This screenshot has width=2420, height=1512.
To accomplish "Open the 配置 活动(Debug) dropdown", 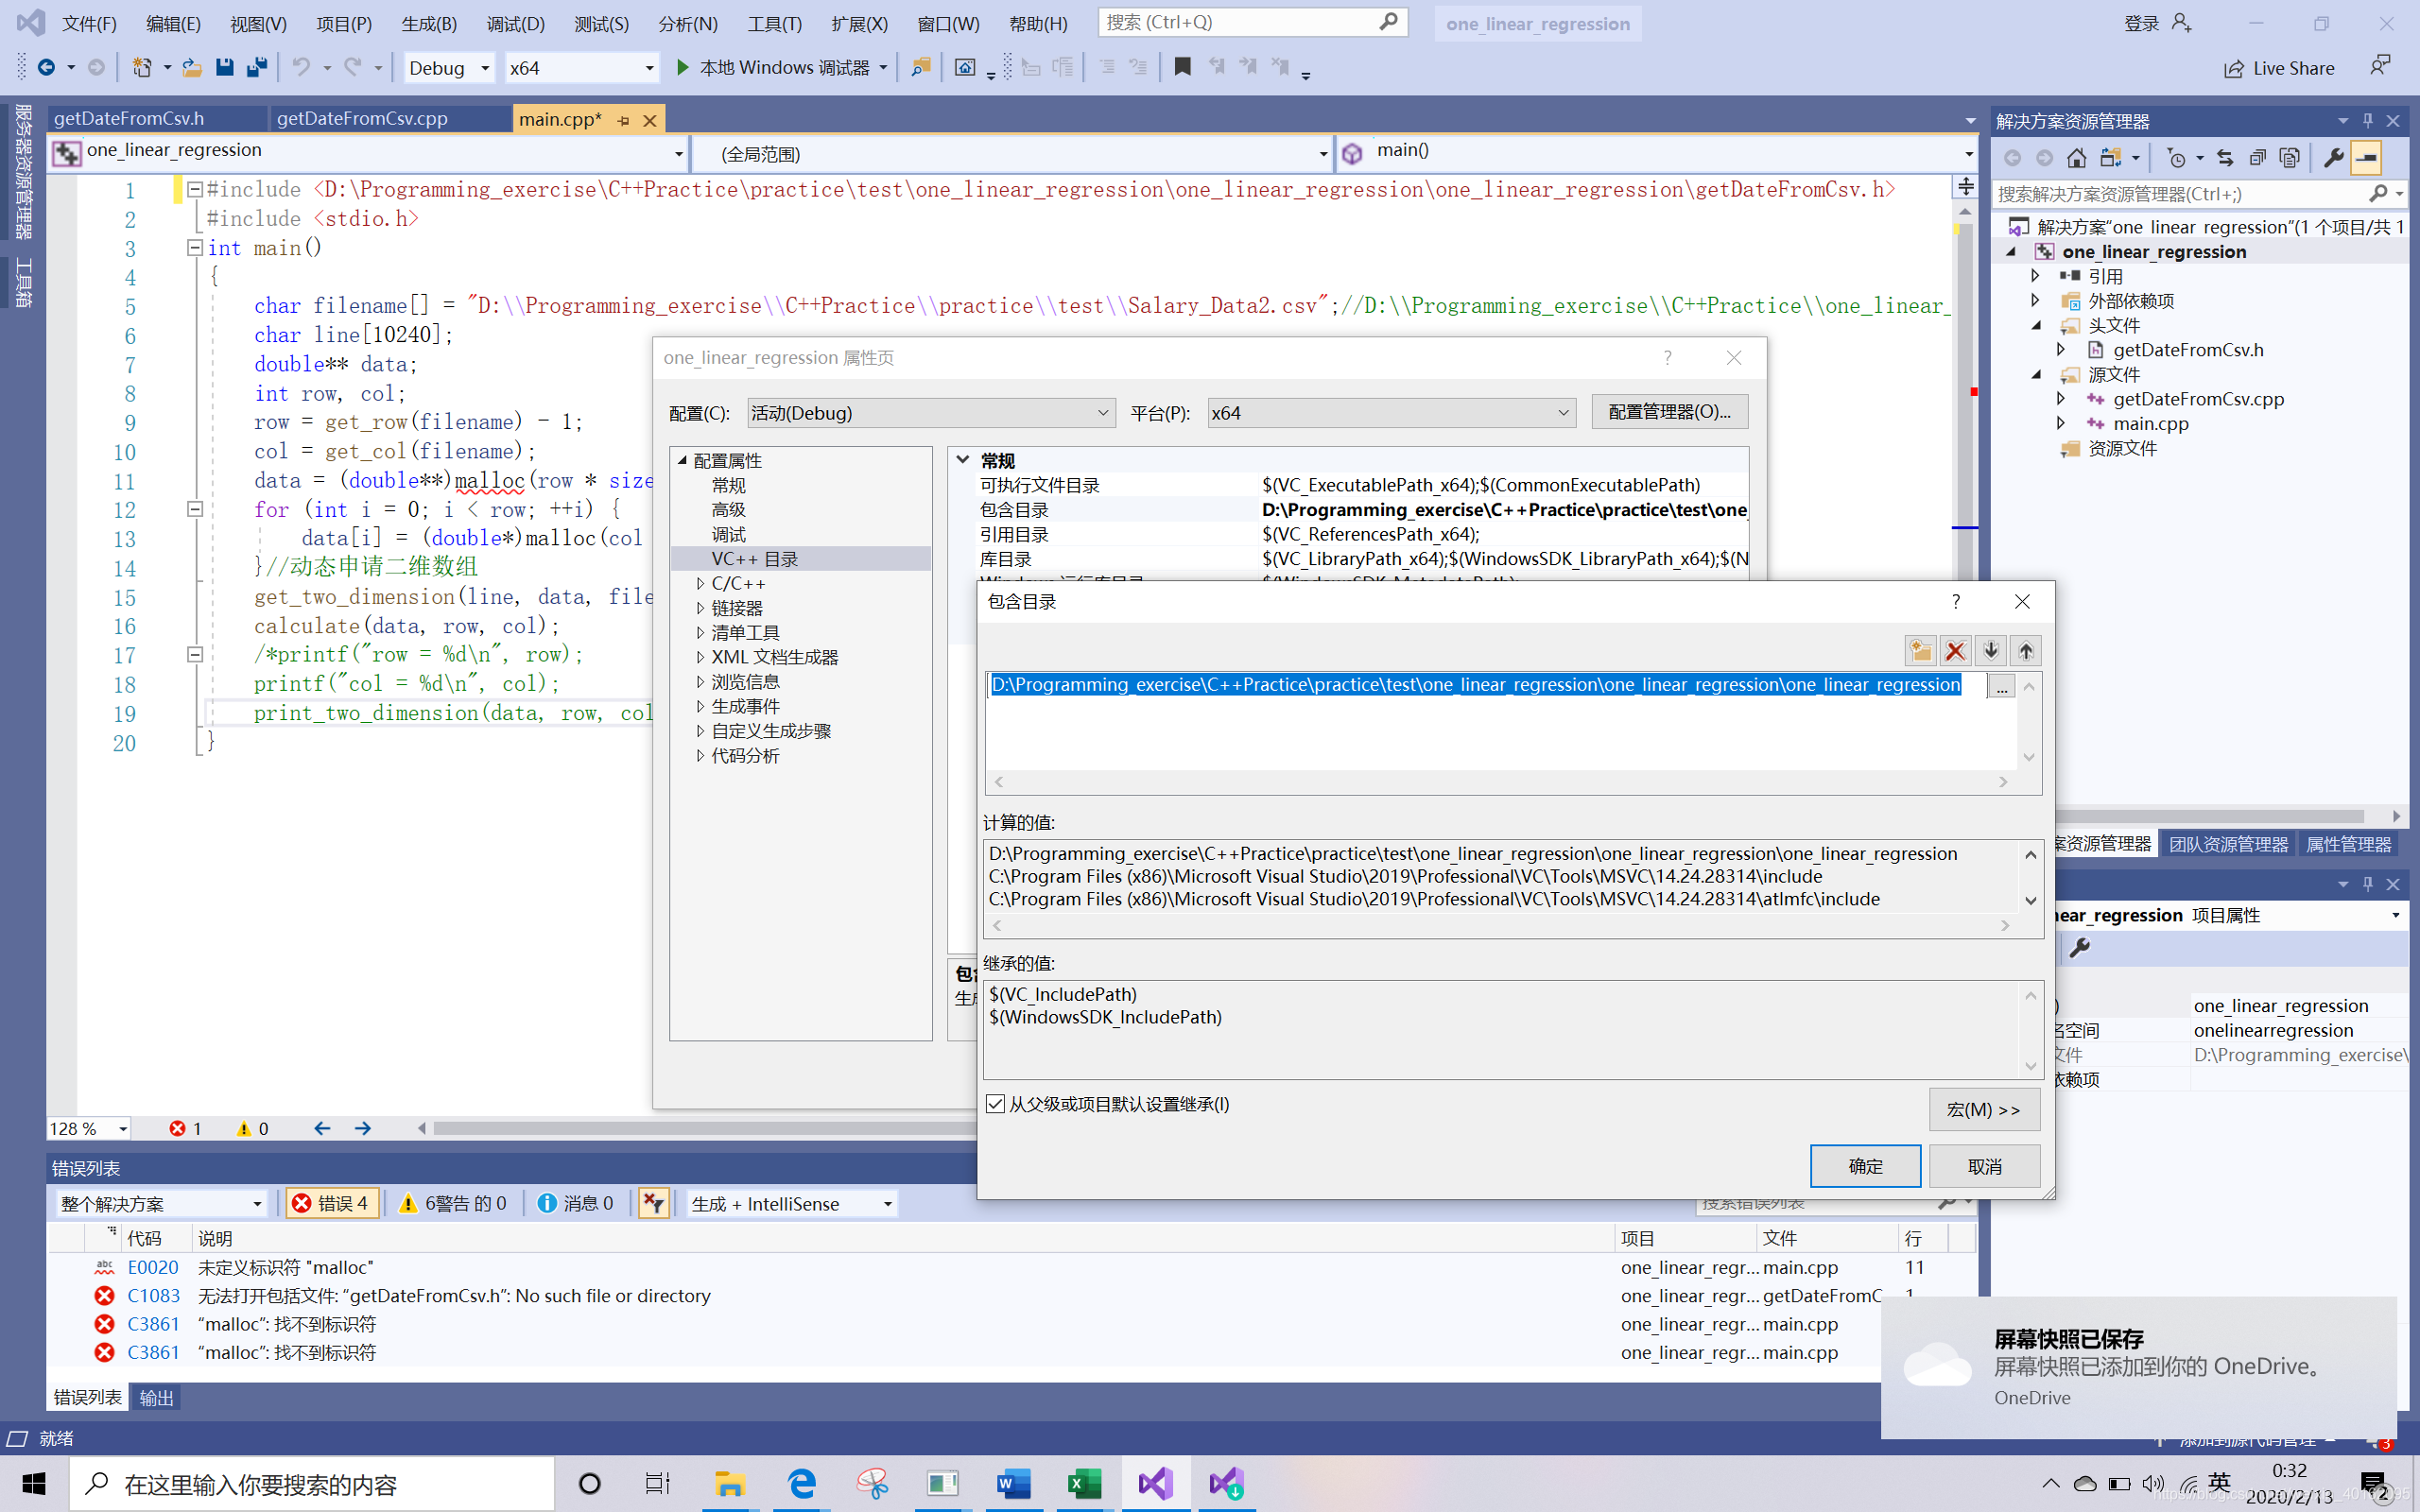I will pyautogui.click(x=930, y=413).
